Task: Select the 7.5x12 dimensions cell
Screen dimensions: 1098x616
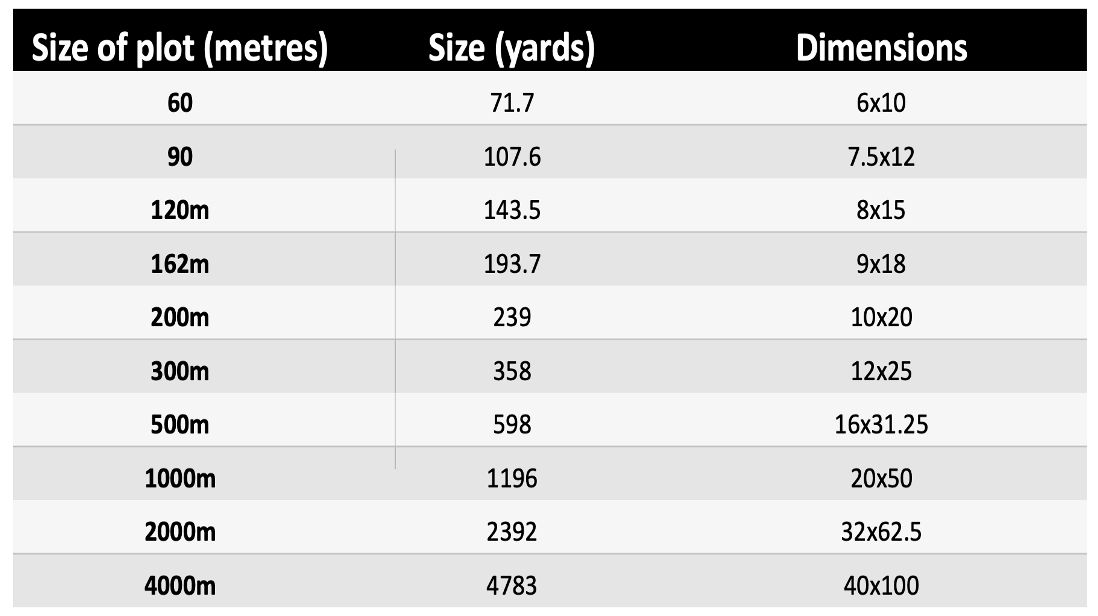Action: pos(881,157)
